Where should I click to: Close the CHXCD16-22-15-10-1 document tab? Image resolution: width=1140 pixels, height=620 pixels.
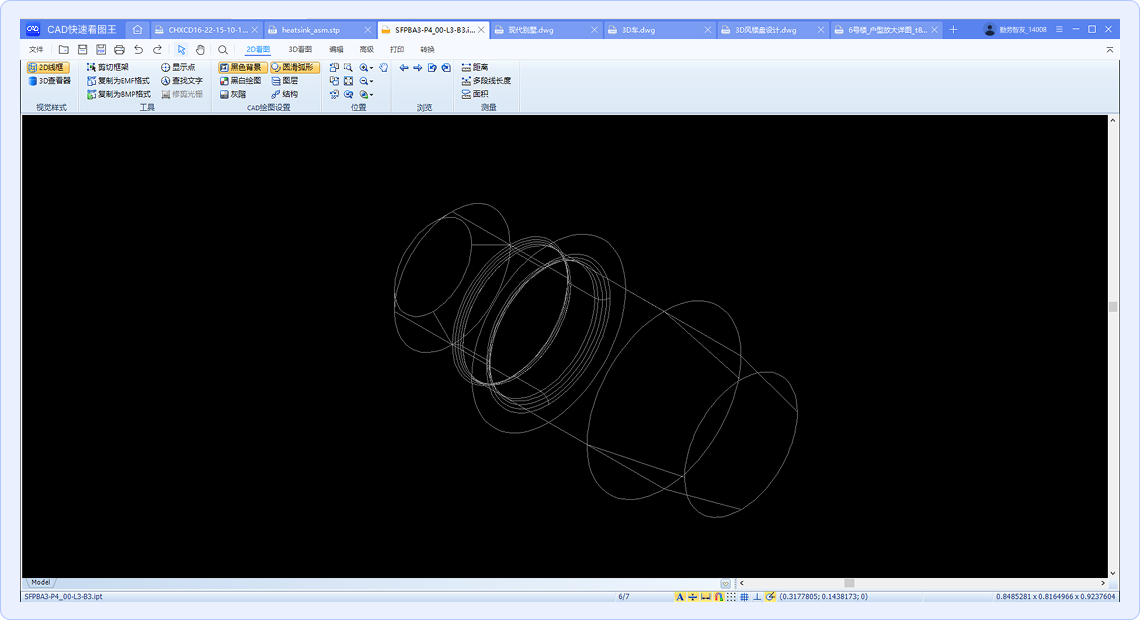click(x=254, y=30)
